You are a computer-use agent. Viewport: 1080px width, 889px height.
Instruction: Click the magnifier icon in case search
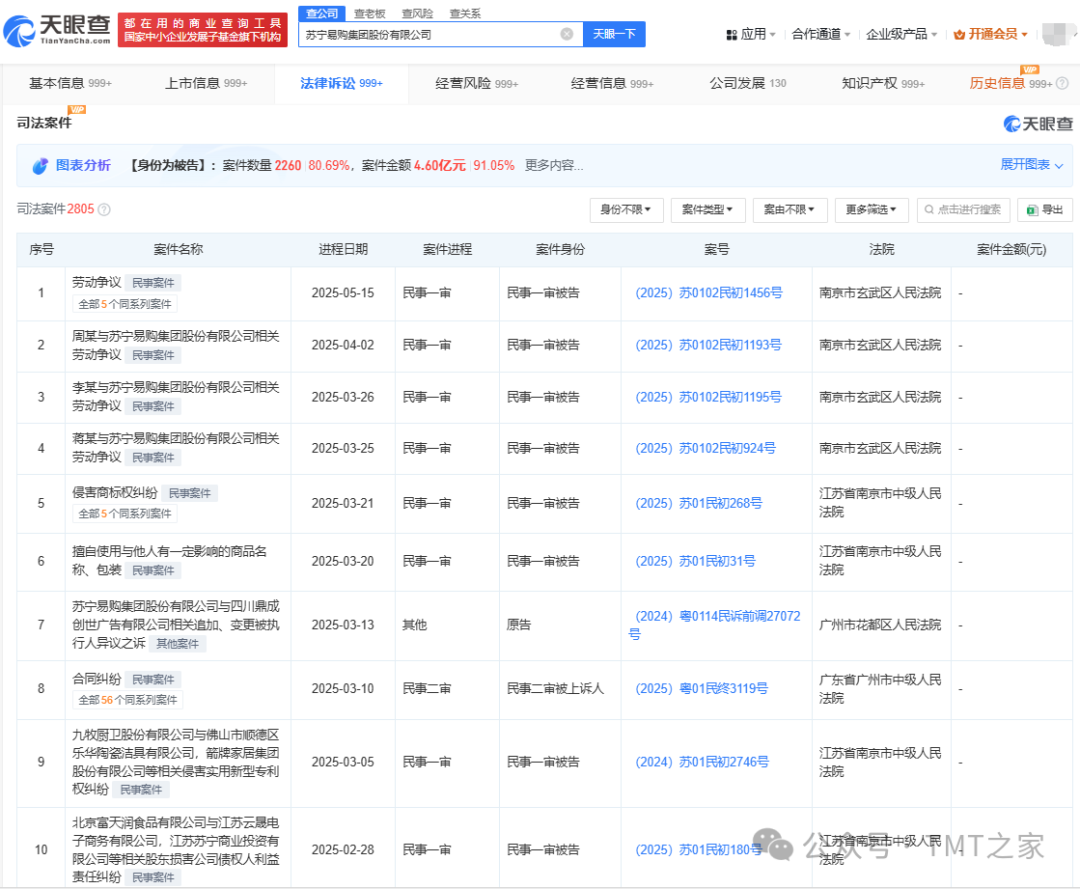(x=929, y=210)
